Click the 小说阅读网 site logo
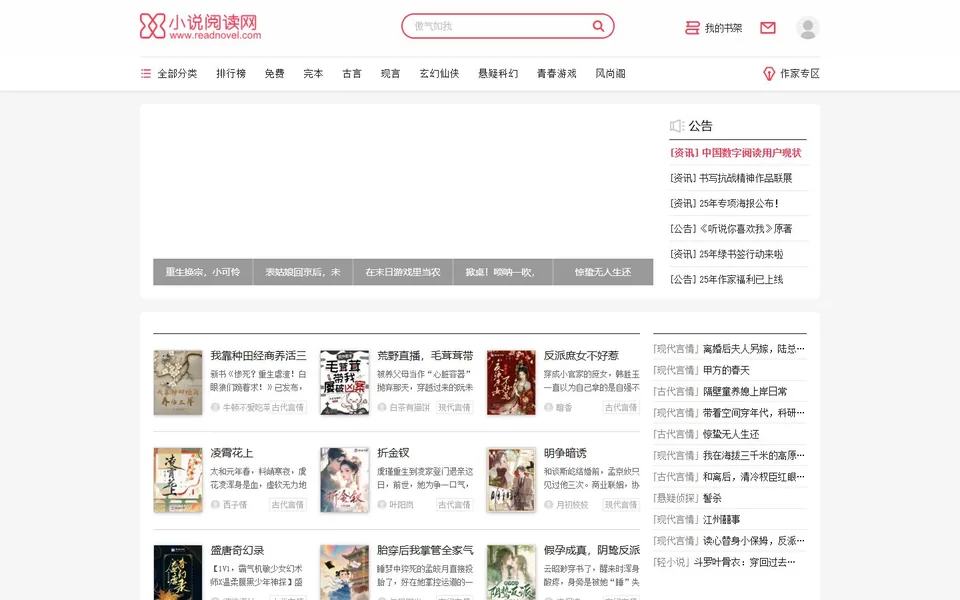Screen dimensions: 960x600 200,26
